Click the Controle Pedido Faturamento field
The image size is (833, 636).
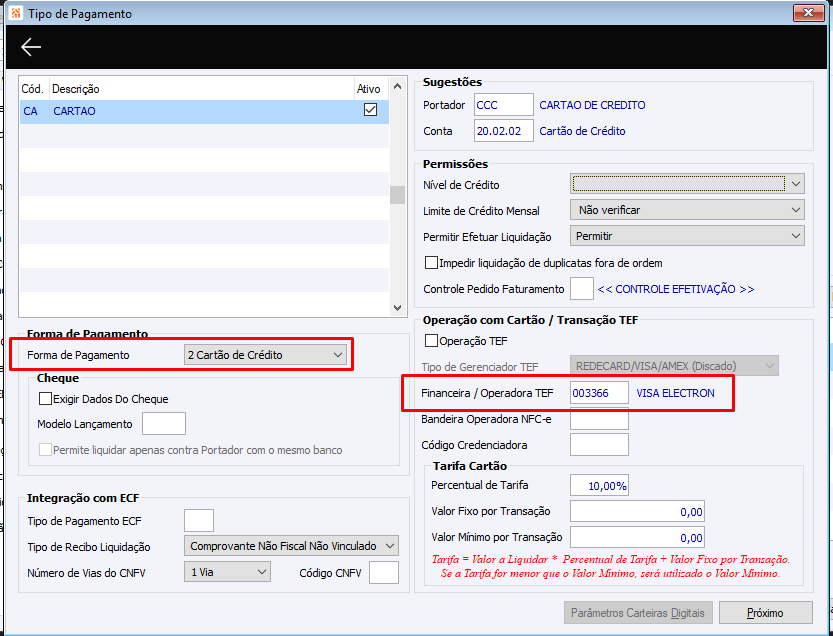pos(582,289)
